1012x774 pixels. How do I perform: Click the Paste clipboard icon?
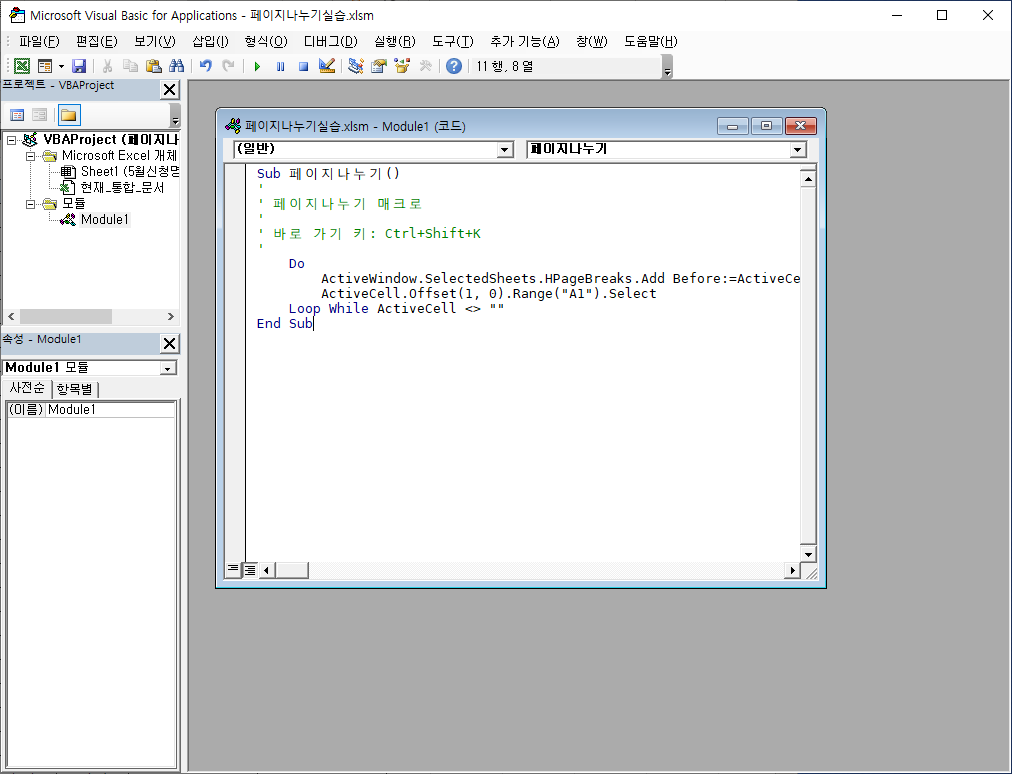154,66
